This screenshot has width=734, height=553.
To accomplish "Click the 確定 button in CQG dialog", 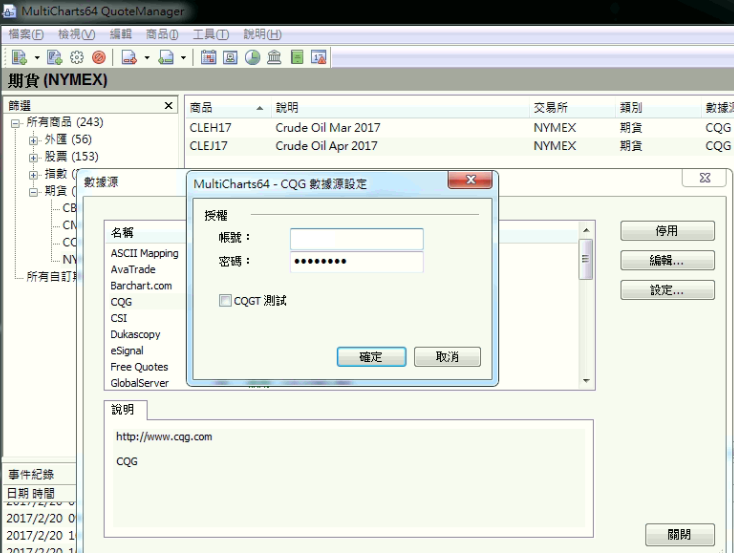I will pos(371,357).
